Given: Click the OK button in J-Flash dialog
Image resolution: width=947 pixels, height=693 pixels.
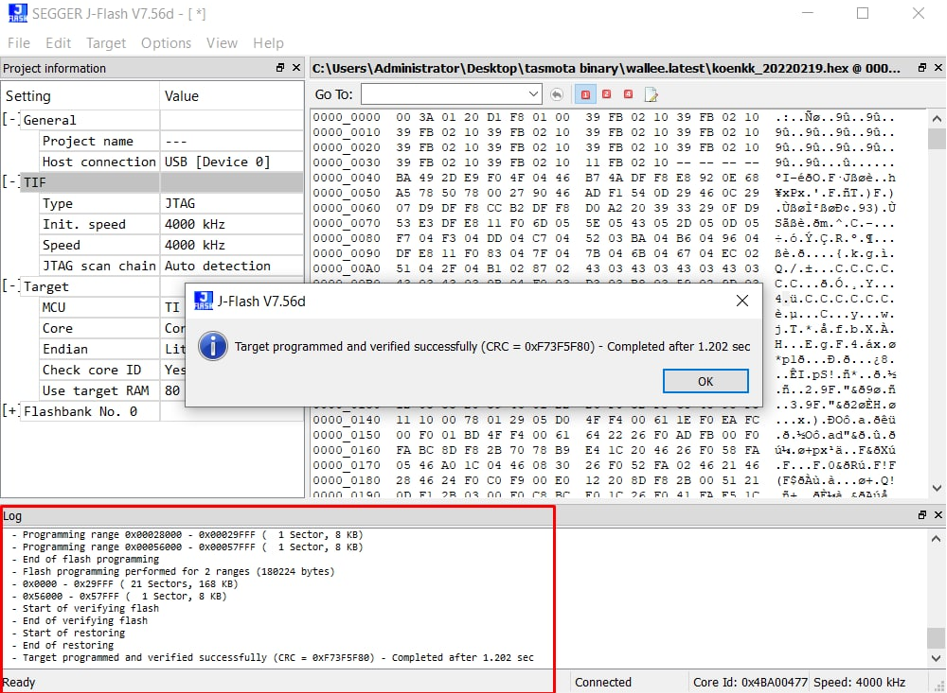Looking at the screenshot, I should pyautogui.click(x=705, y=381).
